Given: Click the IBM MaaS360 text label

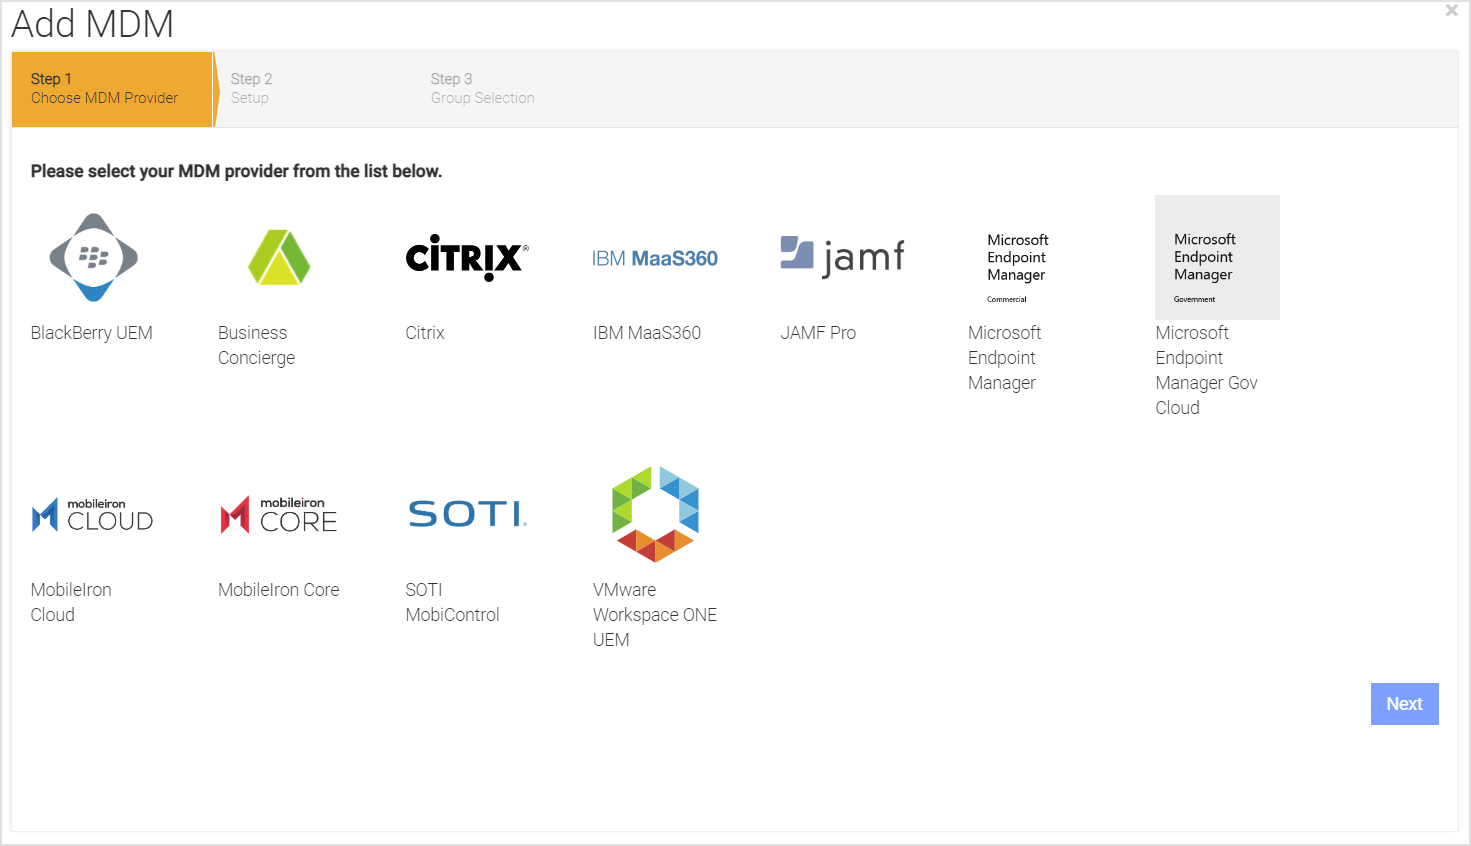Looking at the screenshot, I should tap(647, 332).
